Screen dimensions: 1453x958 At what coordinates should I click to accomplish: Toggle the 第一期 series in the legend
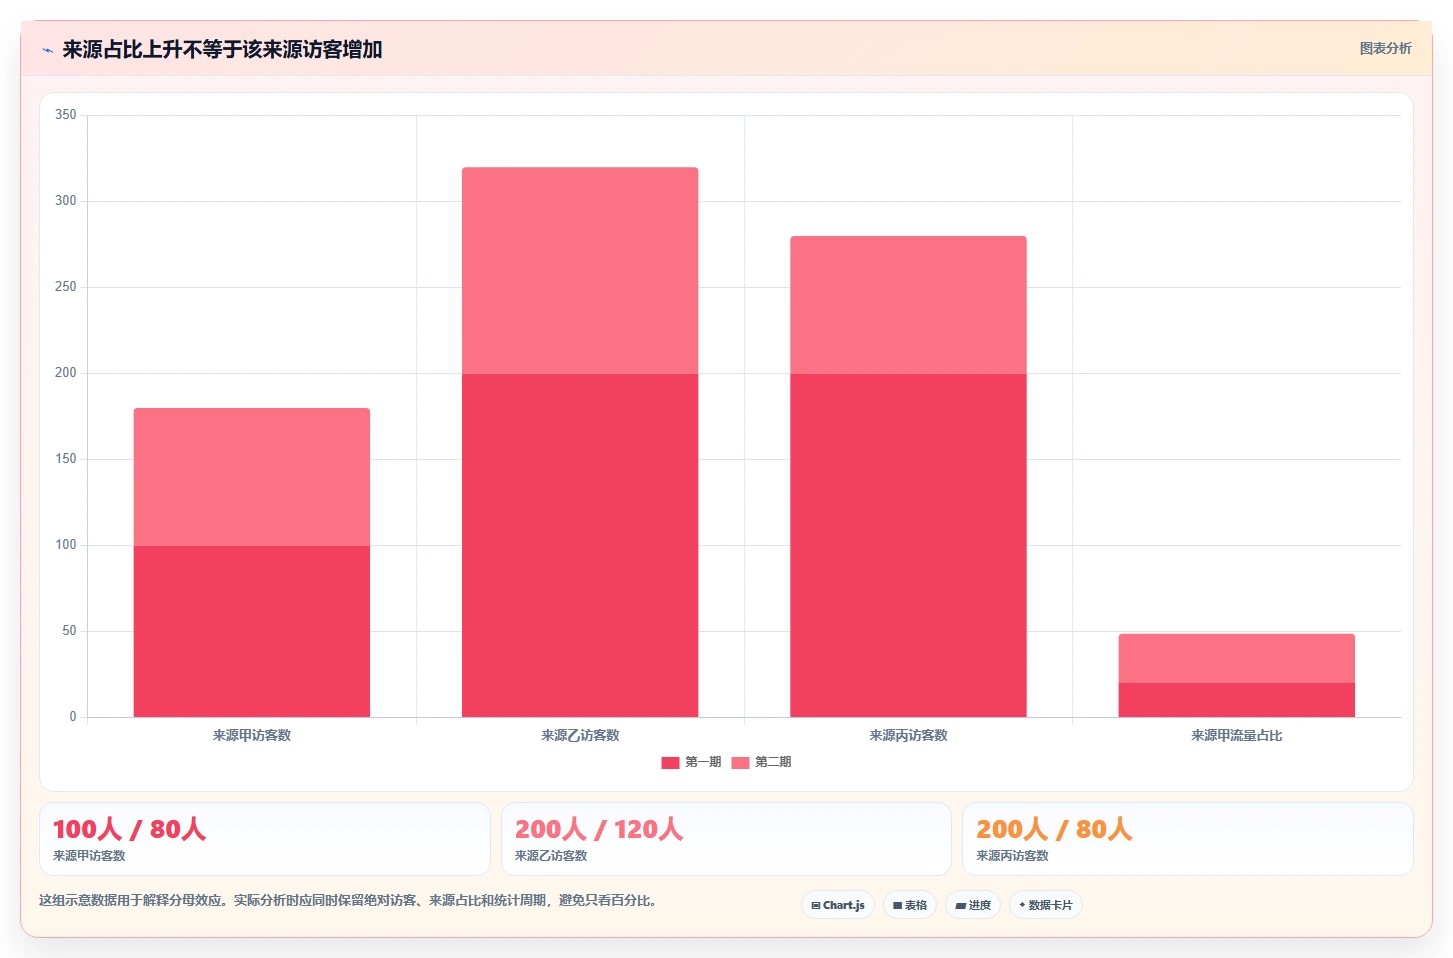691,762
